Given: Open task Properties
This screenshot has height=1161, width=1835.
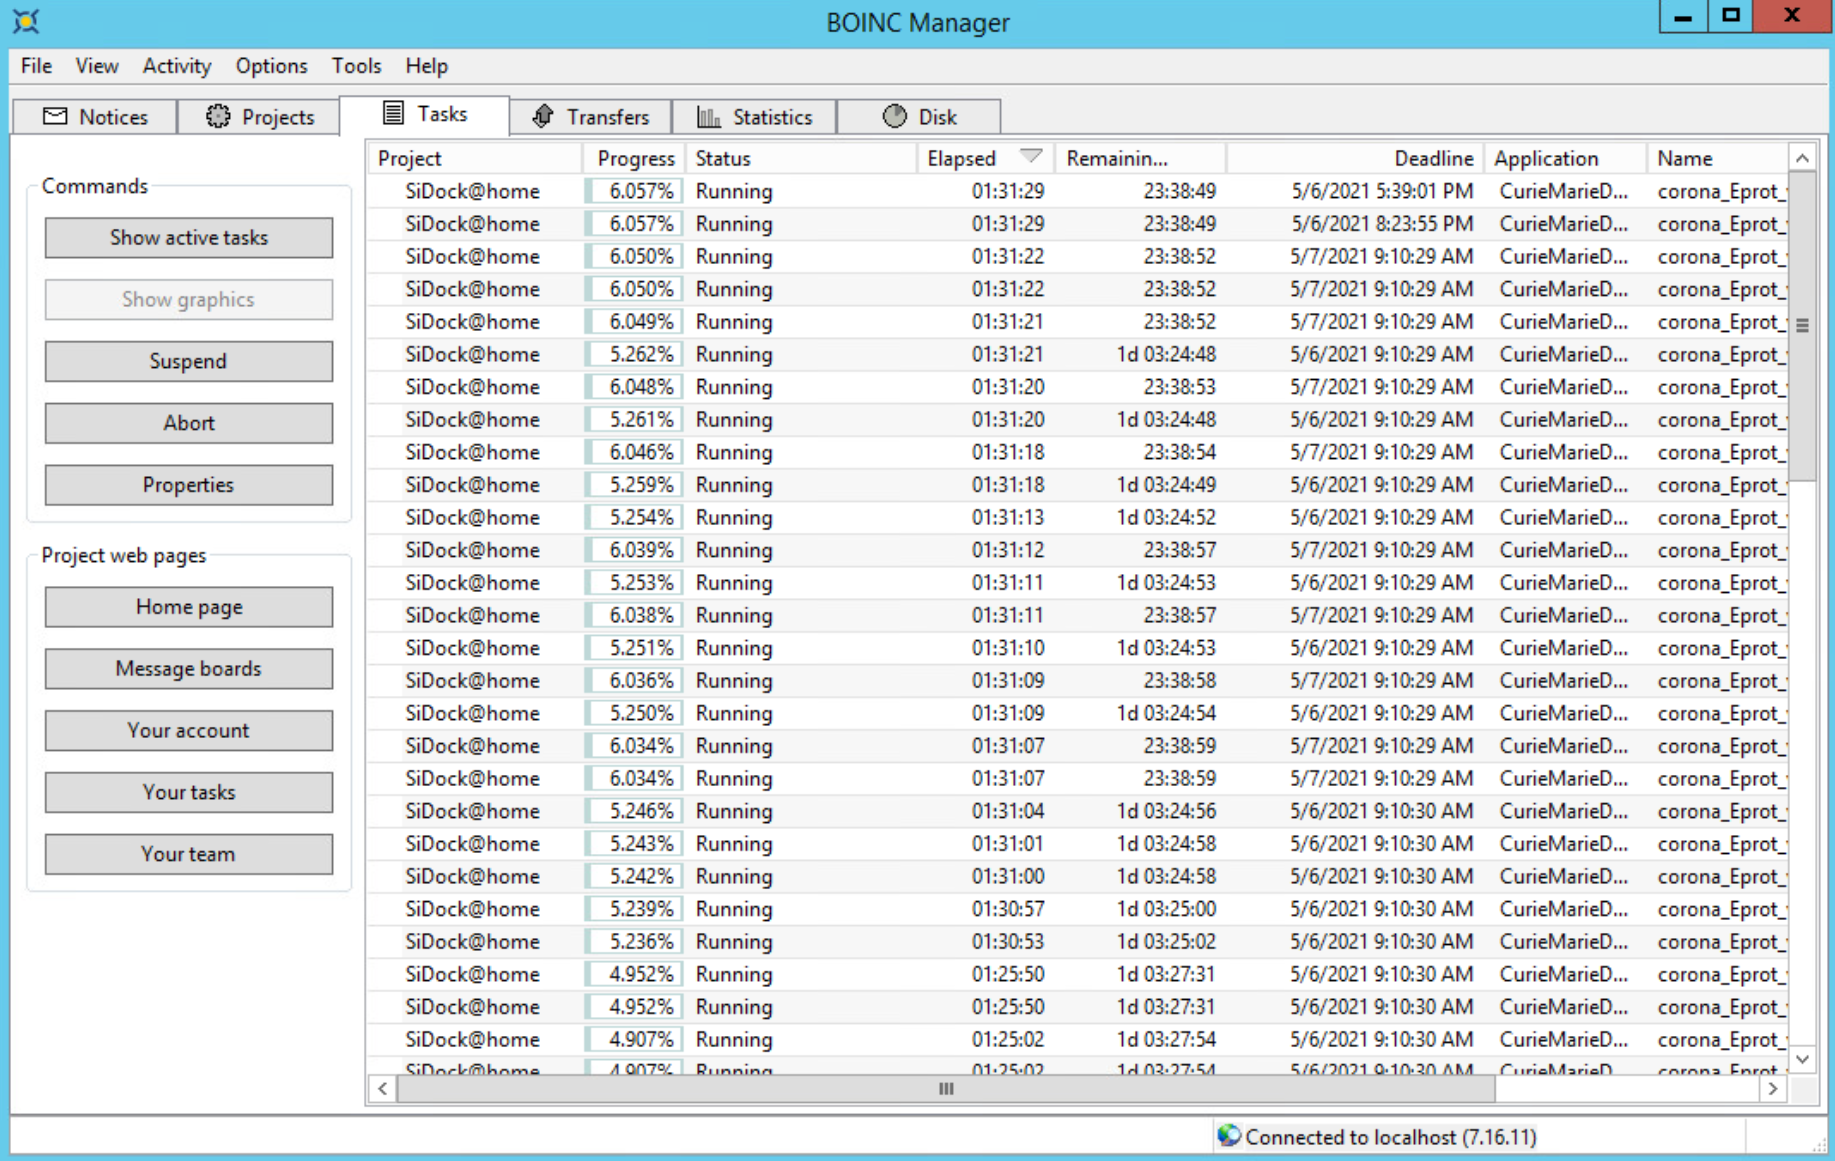Looking at the screenshot, I should [189, 485].
